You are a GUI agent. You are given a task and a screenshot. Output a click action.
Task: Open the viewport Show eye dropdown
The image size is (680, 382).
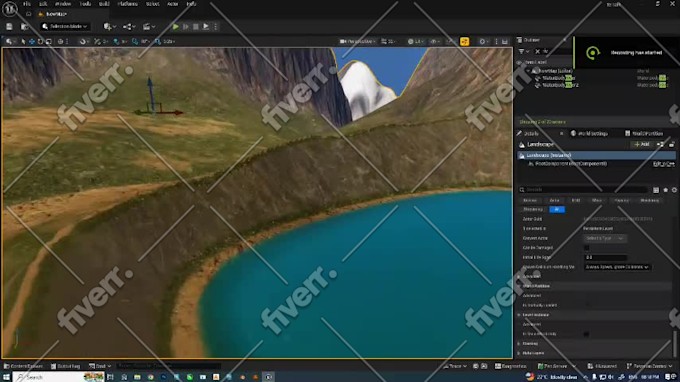pyautogui.click(x=435, y=42)
